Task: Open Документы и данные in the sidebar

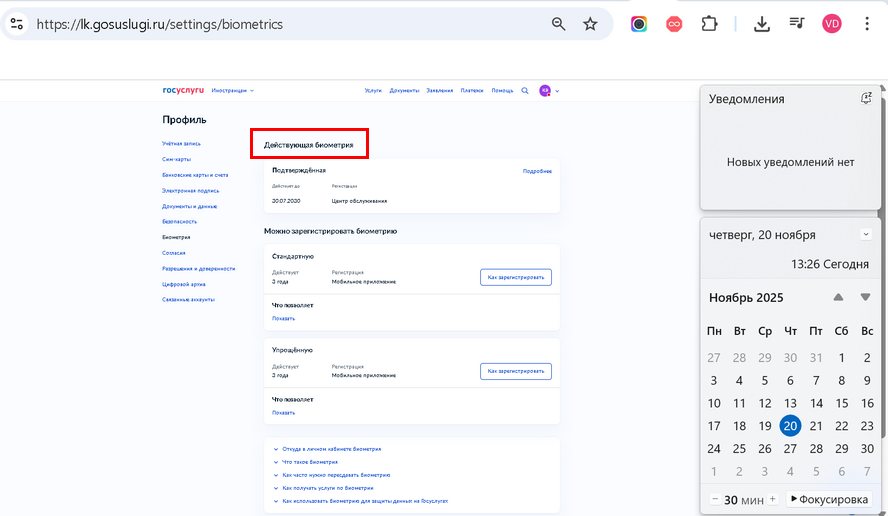Action: [189, 206]
